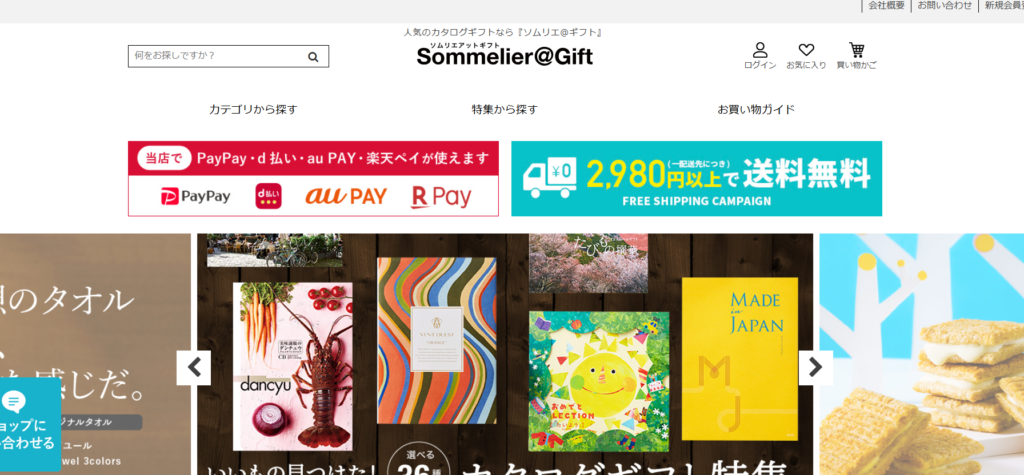Expand お買い物ガイド menu
1024x475 pixels.
[756, 110]
